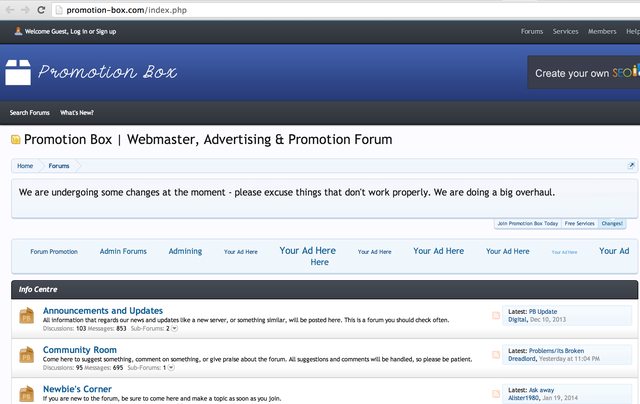This screenshot has height=404, width=640.
Task: Open Newbie's Corner forum folder icon
Action: (27, 394)
